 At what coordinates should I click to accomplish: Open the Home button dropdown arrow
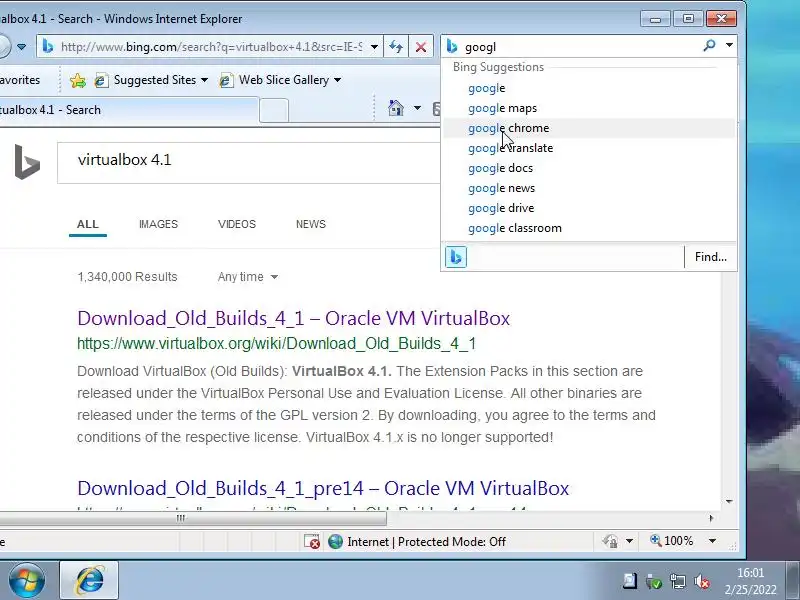click(417, 108)
